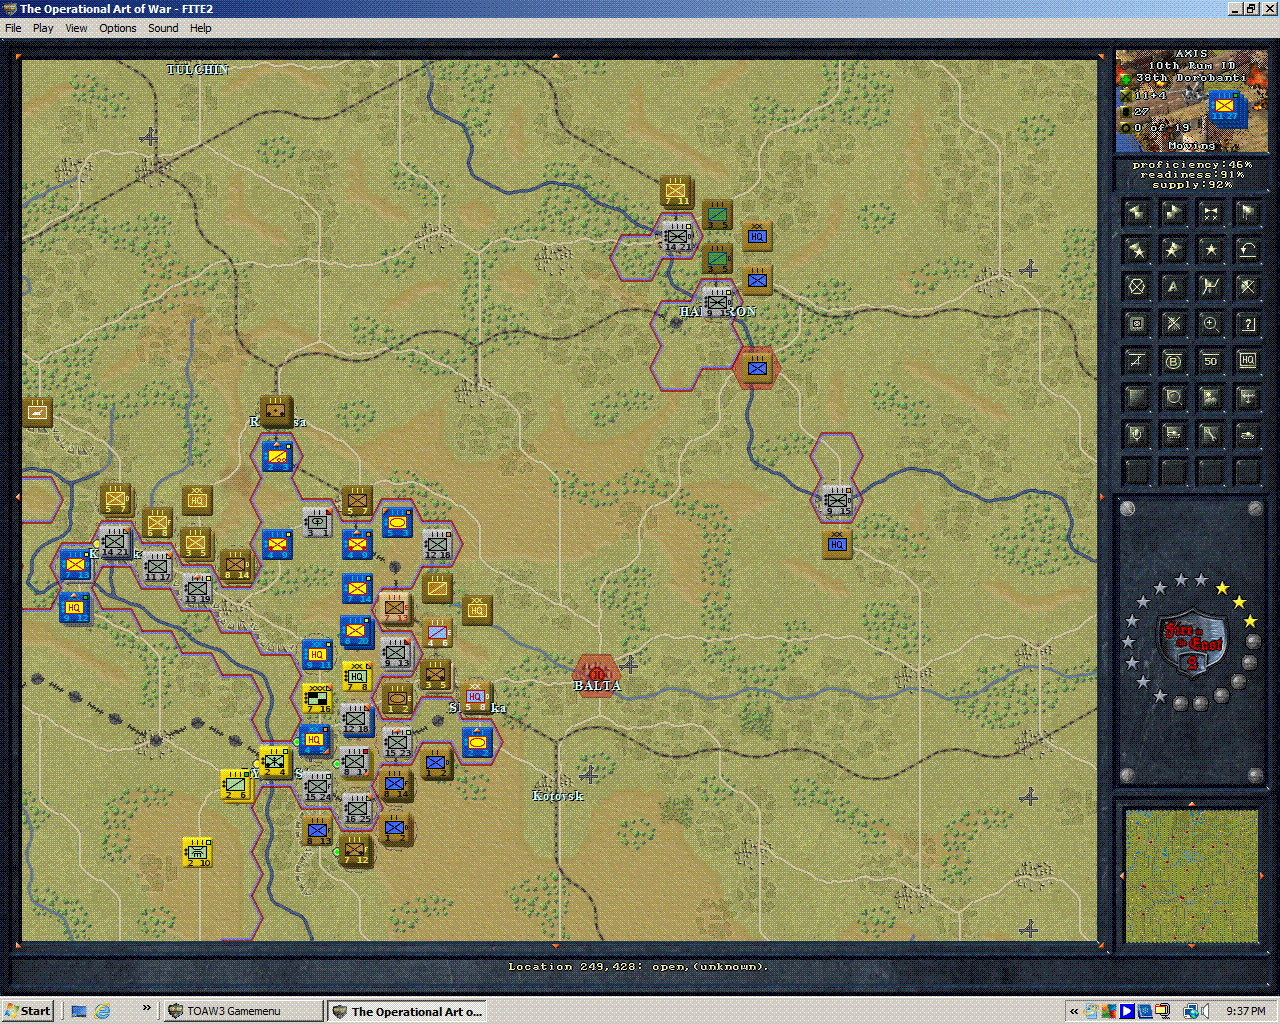
Task: Click the '0 of 19' movement value
Action: point(1162,128)
